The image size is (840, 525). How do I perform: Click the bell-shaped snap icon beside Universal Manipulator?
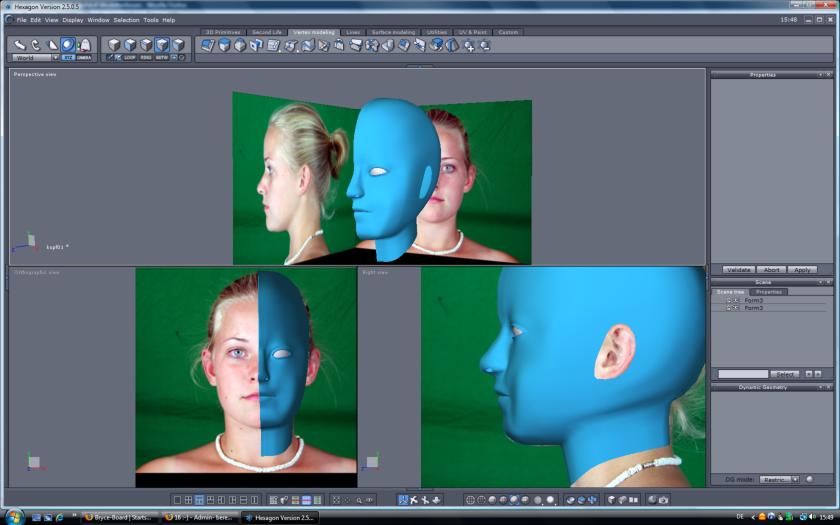[85, 45]
